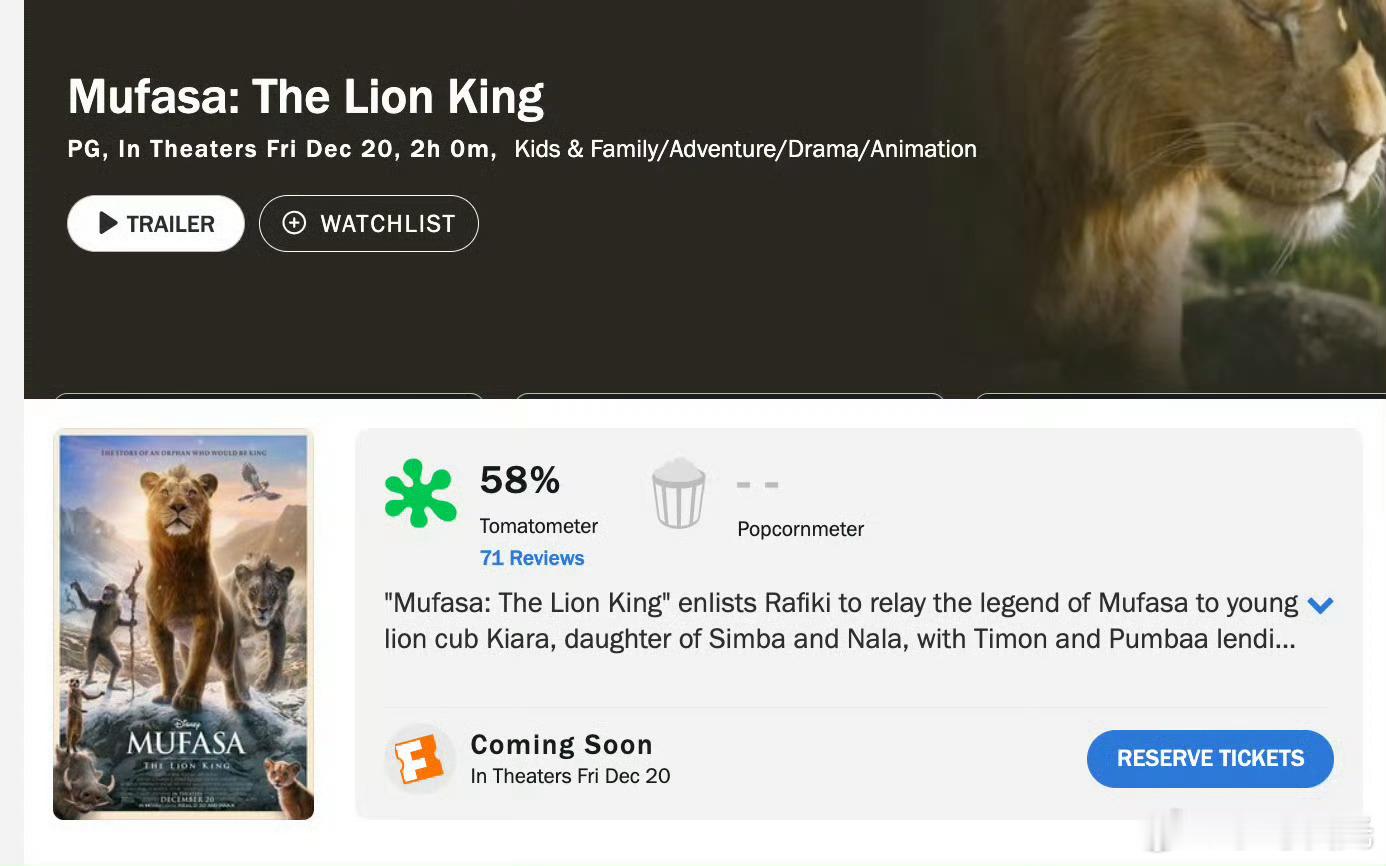Click the Popcornmeter label text
Screen dimensions: 1386x866
pos(800,529)
